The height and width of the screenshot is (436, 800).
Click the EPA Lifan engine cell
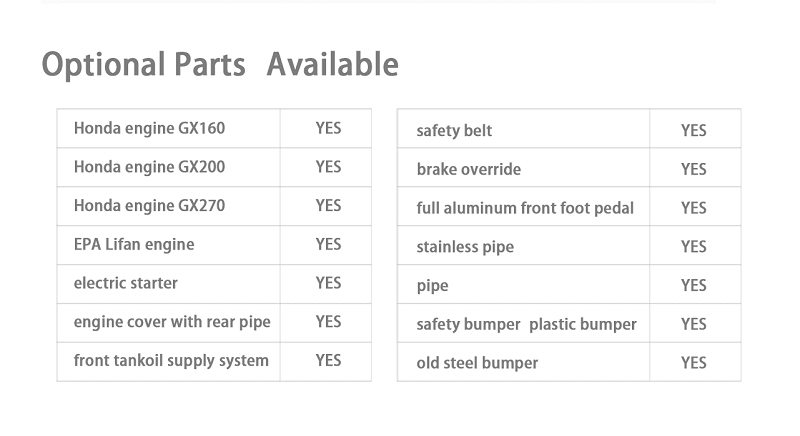pyautogui.click(x=134, y=244)
